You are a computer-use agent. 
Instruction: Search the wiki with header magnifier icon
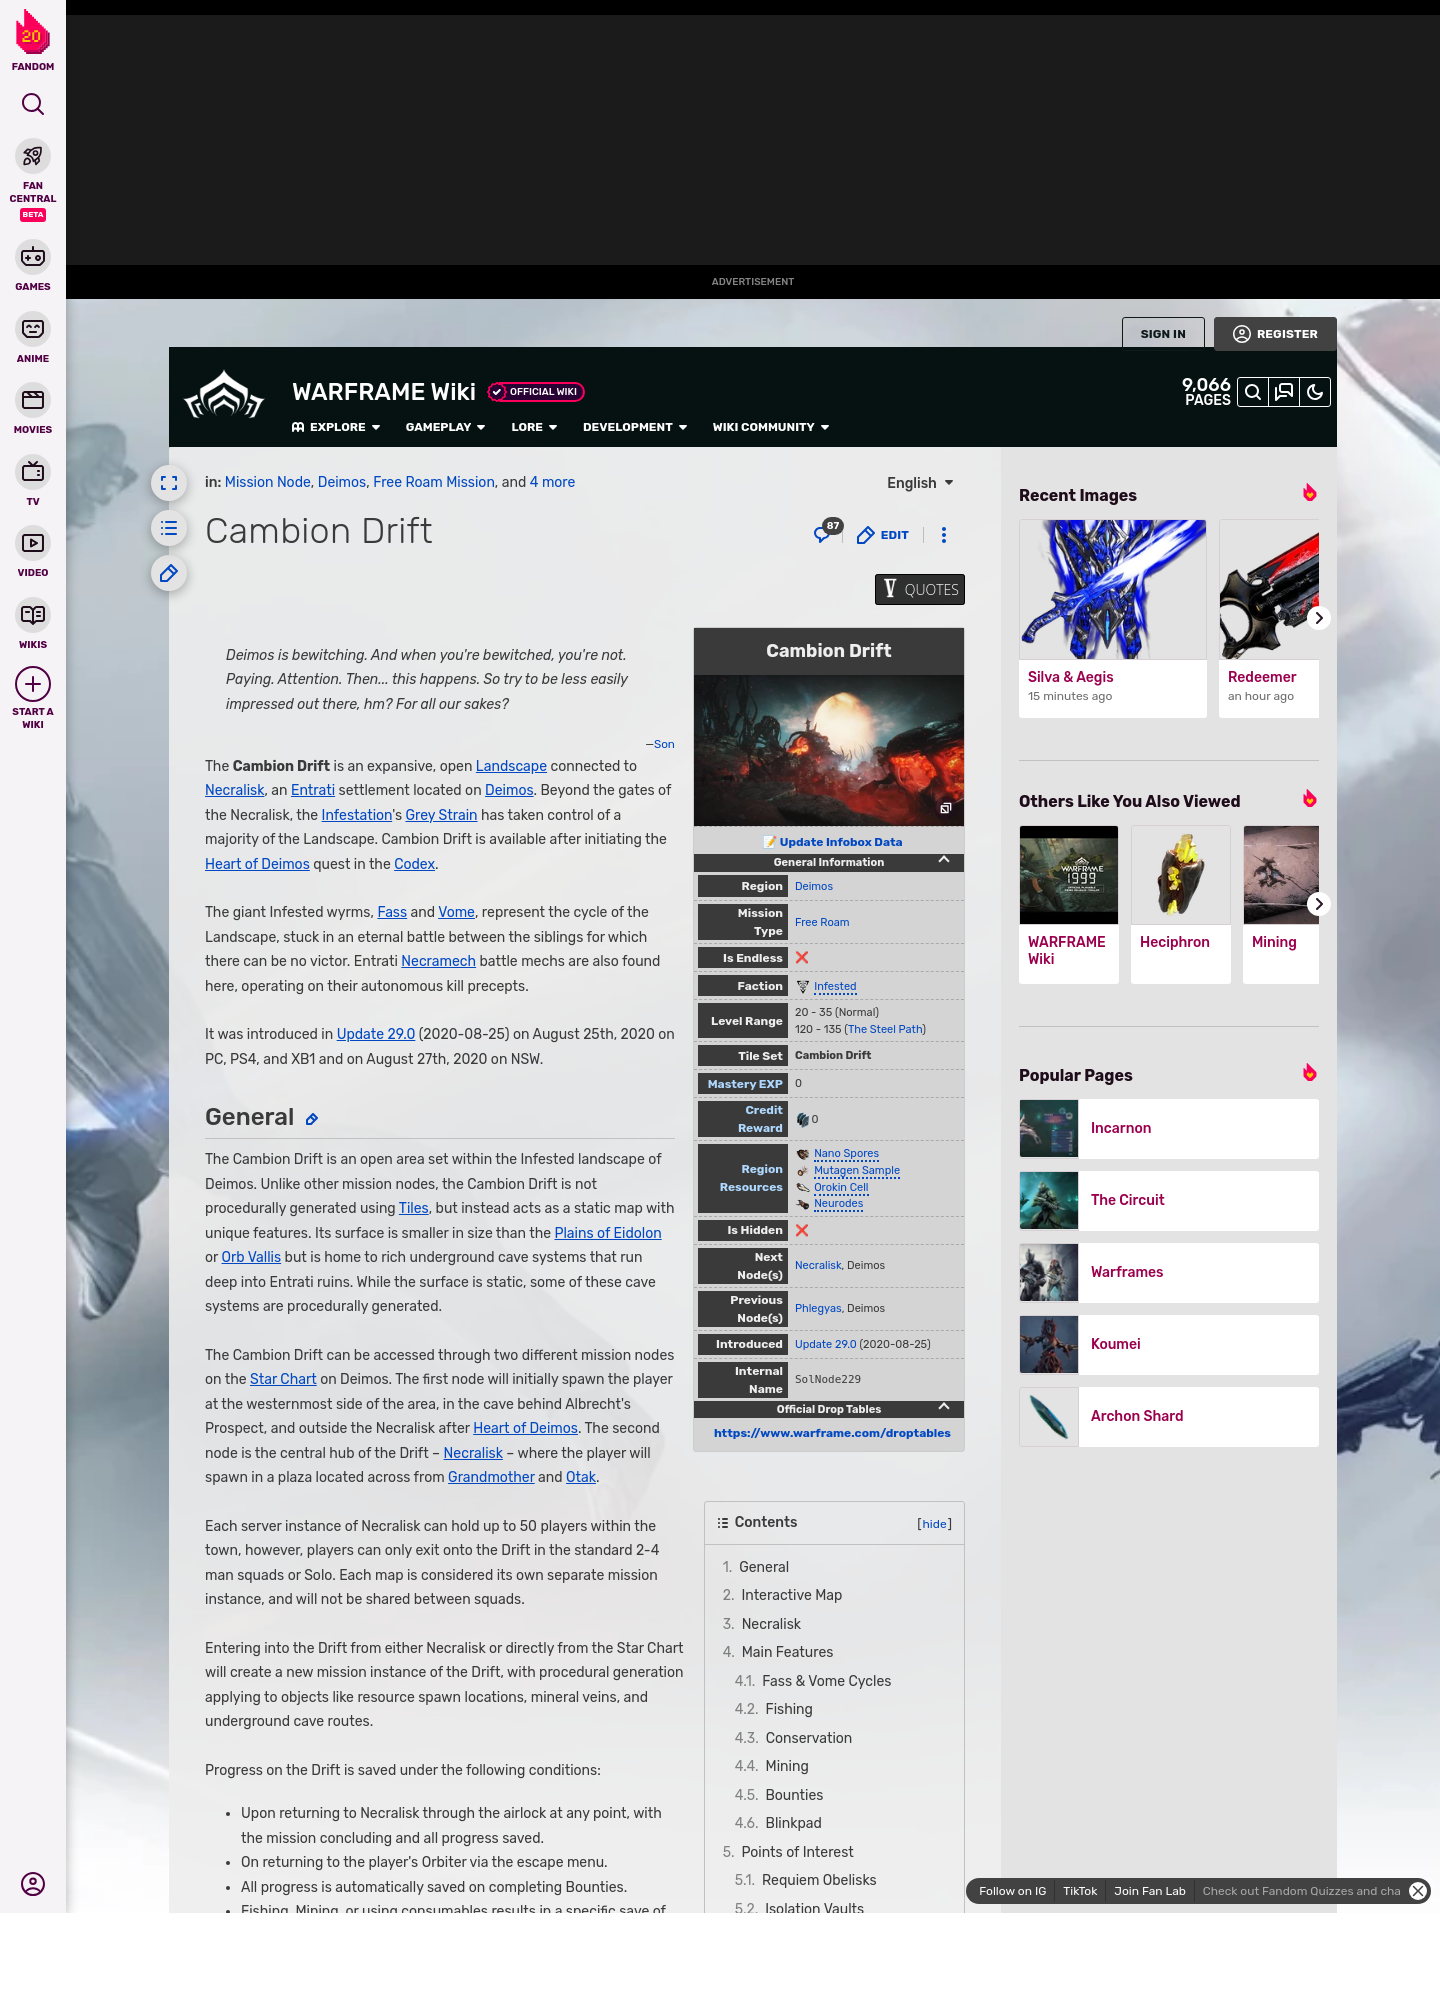(1253, 392)
